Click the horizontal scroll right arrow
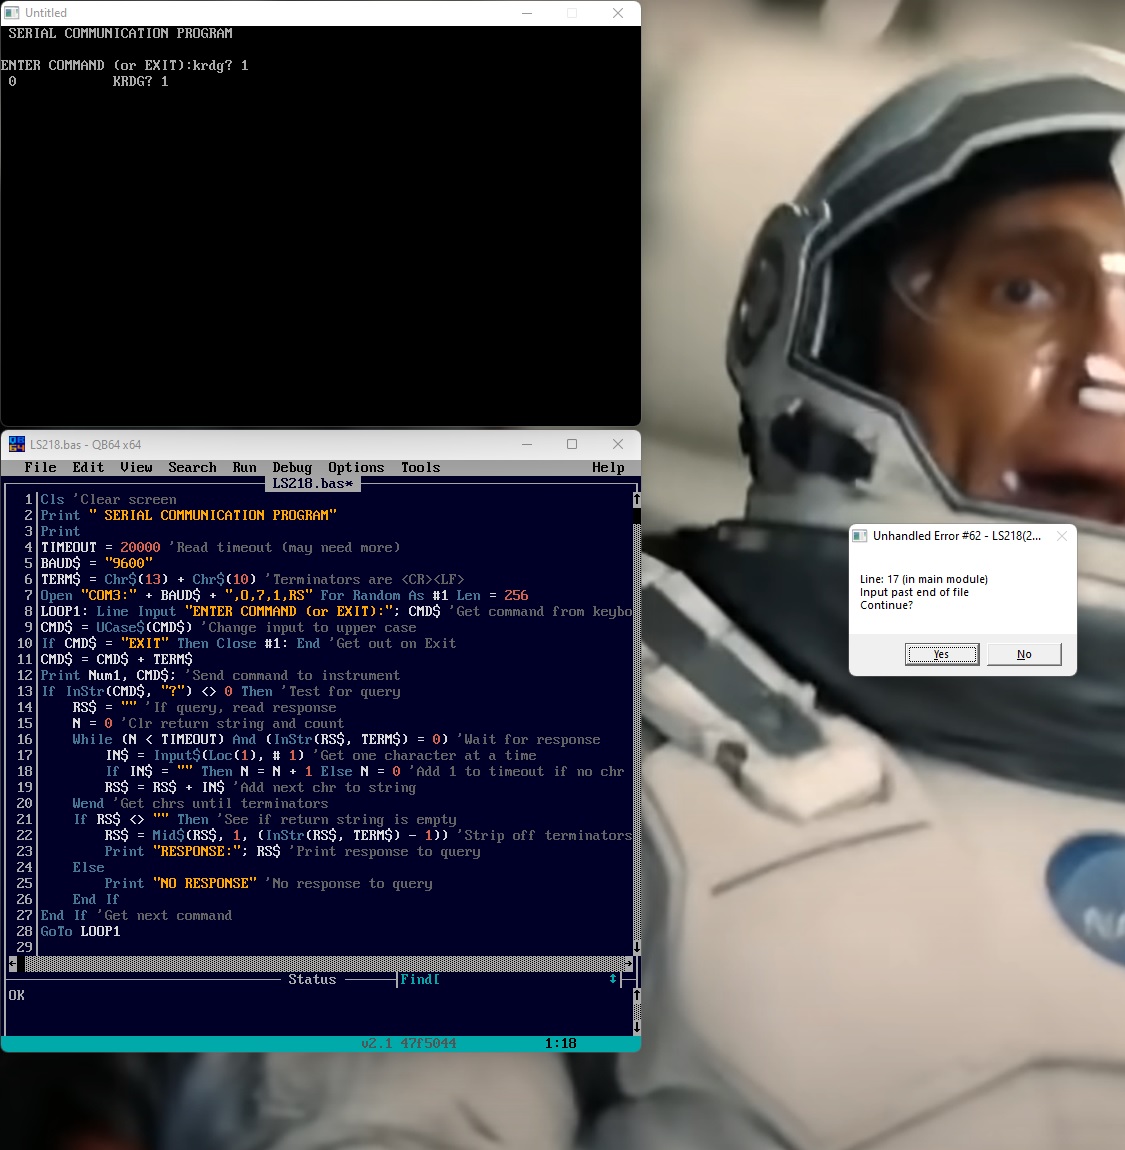Image resolution: width=1125 pixels, height=1150 pixels. coord(629,964)
